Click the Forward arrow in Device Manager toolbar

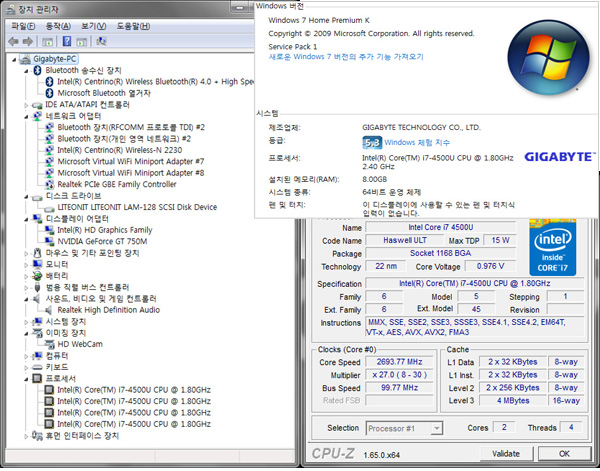(x=28, y=41)
